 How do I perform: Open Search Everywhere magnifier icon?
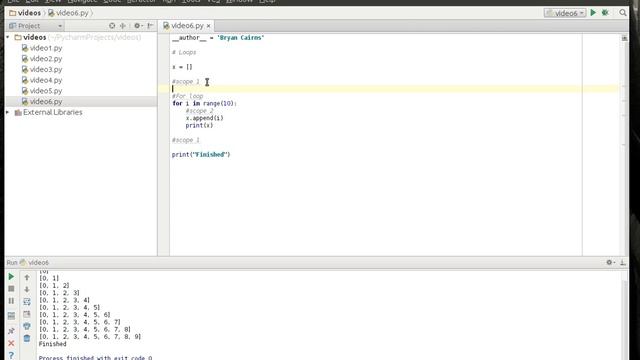tap(622, 13)
